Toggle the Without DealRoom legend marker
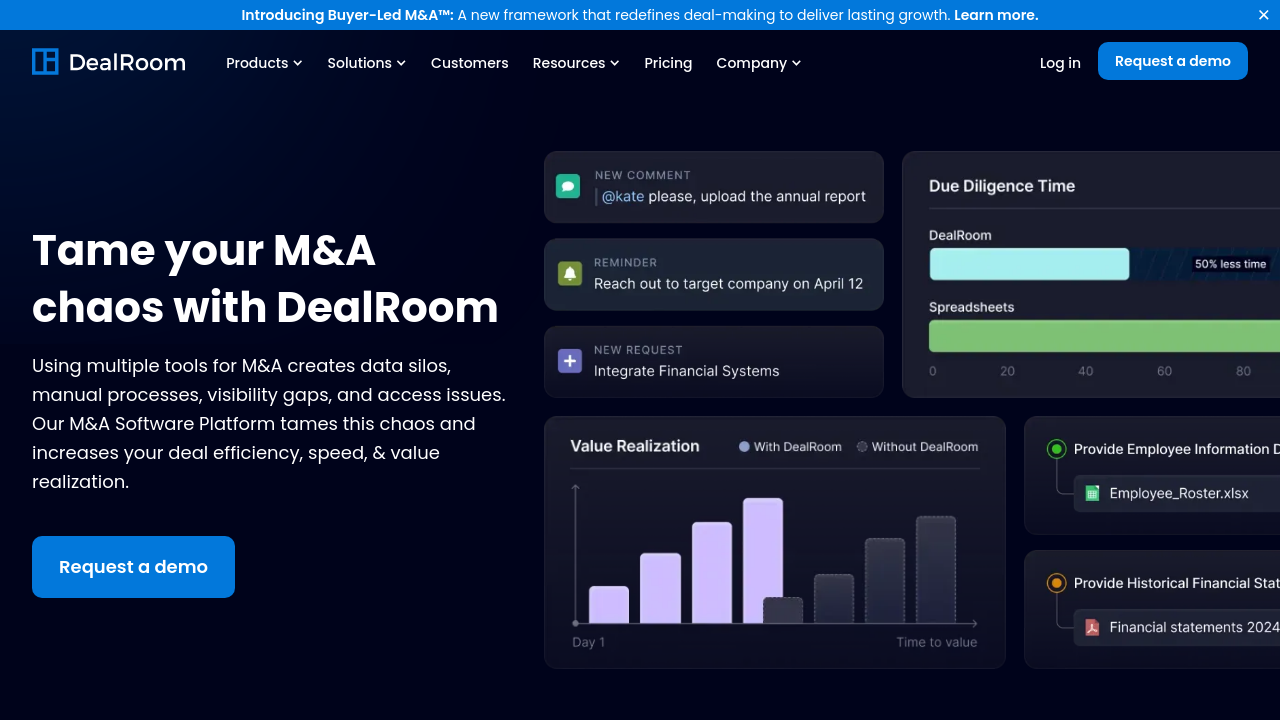Viewport: 1280px width, 720px height. 862,447
